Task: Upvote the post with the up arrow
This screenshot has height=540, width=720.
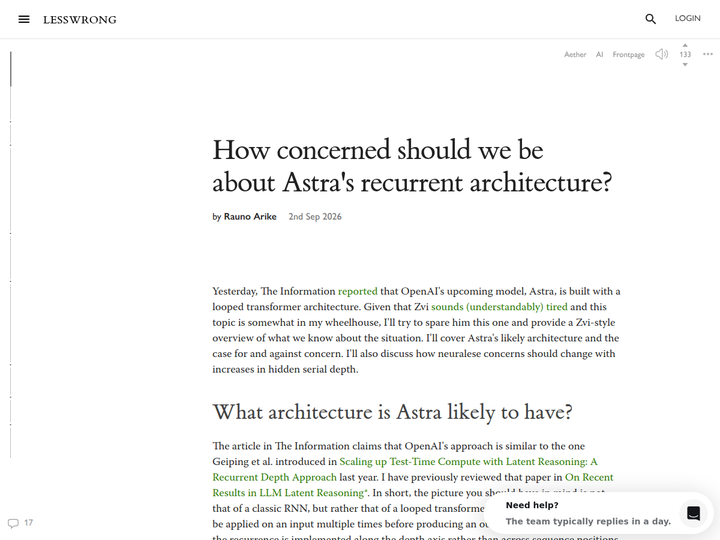Action: (685, 45)
